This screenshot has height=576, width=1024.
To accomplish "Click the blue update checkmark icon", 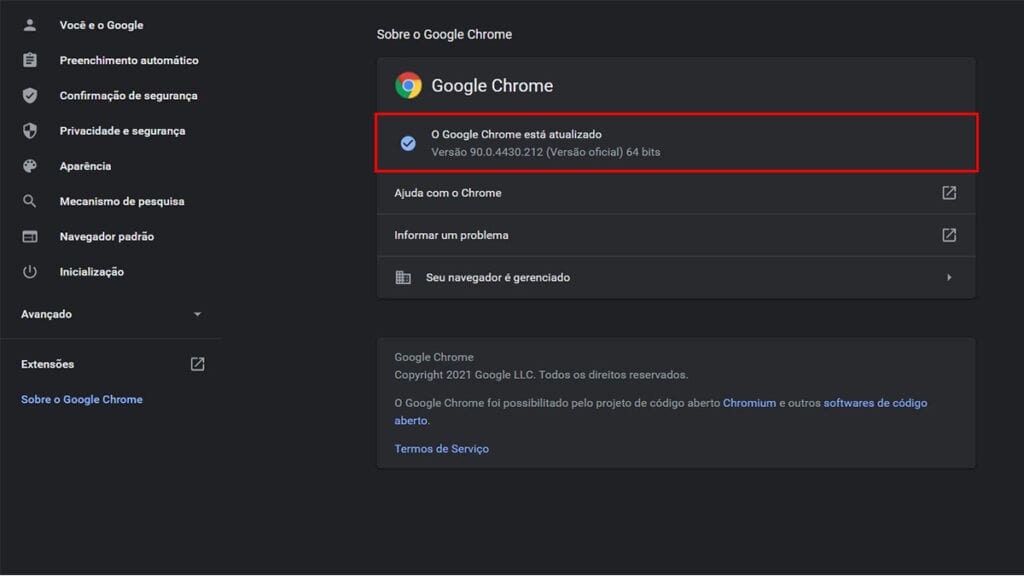I will click(x=408, y=143).
